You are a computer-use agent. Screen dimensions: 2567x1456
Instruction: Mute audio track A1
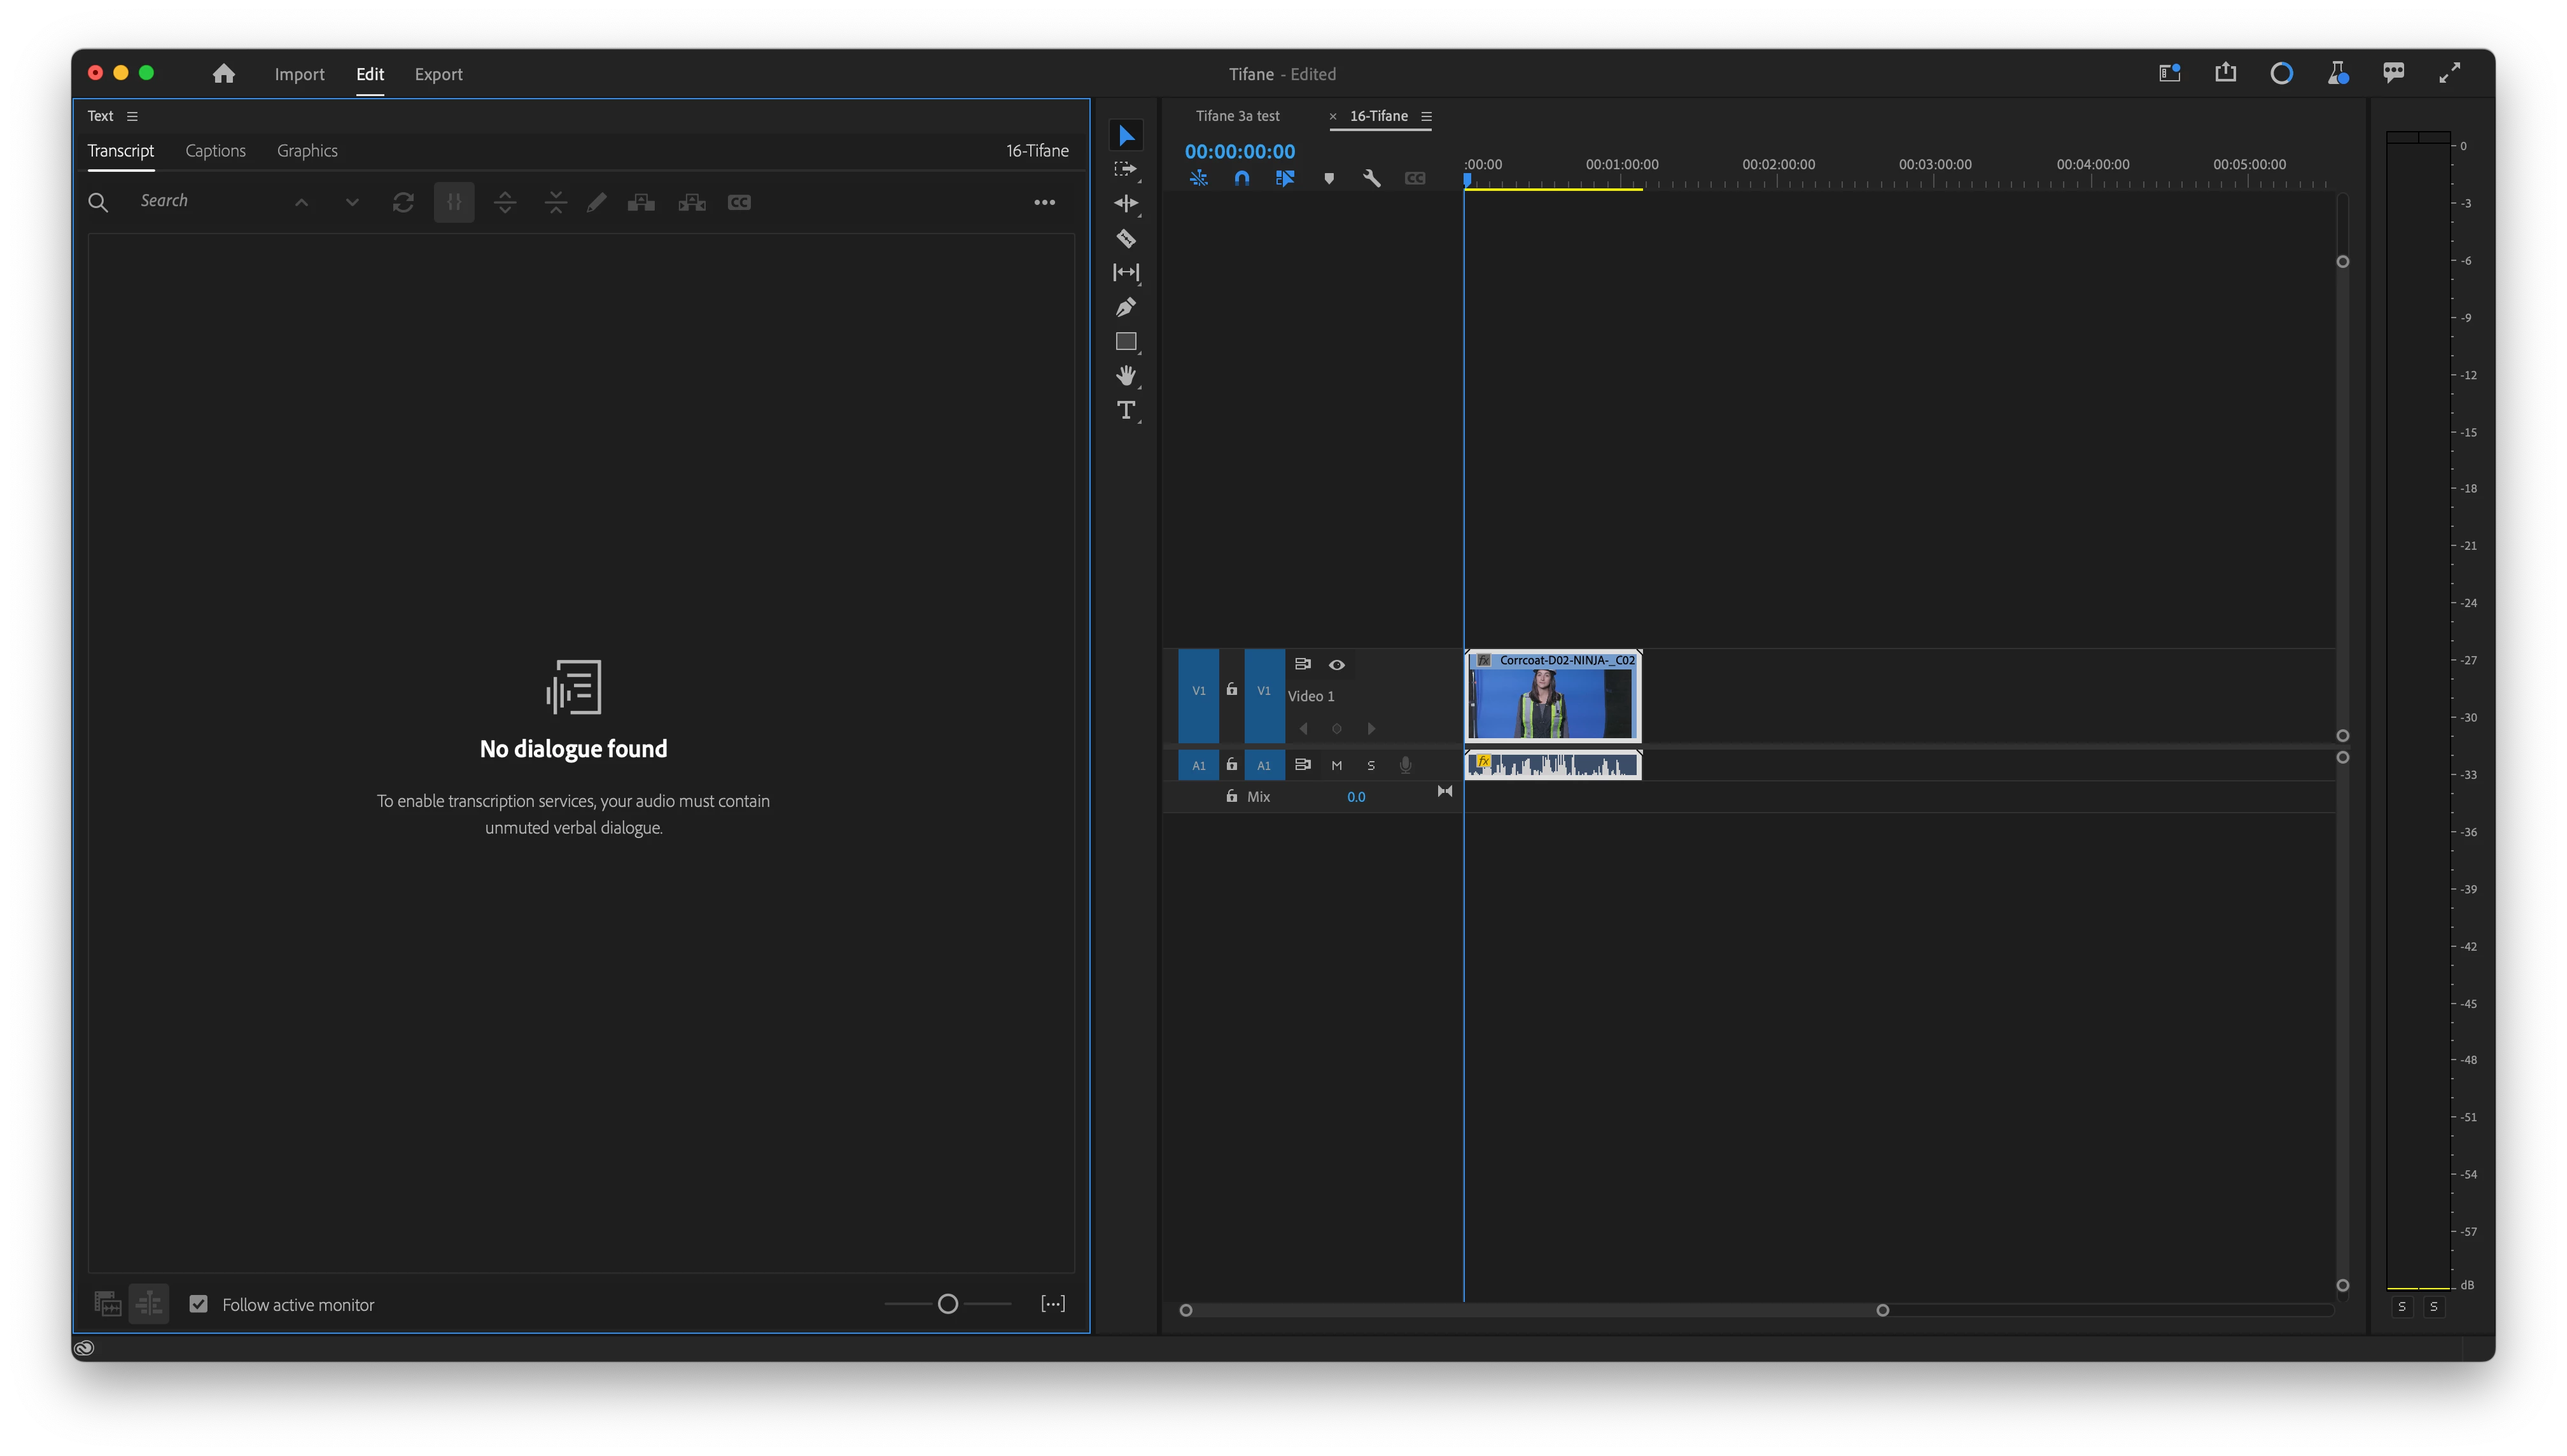tap(1337, 765)
